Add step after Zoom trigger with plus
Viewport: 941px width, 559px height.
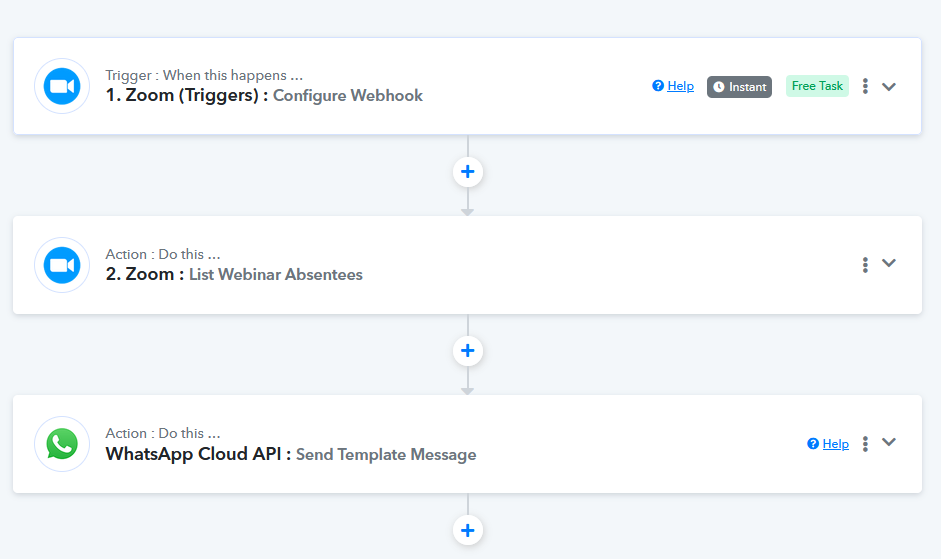pos(467,172)
